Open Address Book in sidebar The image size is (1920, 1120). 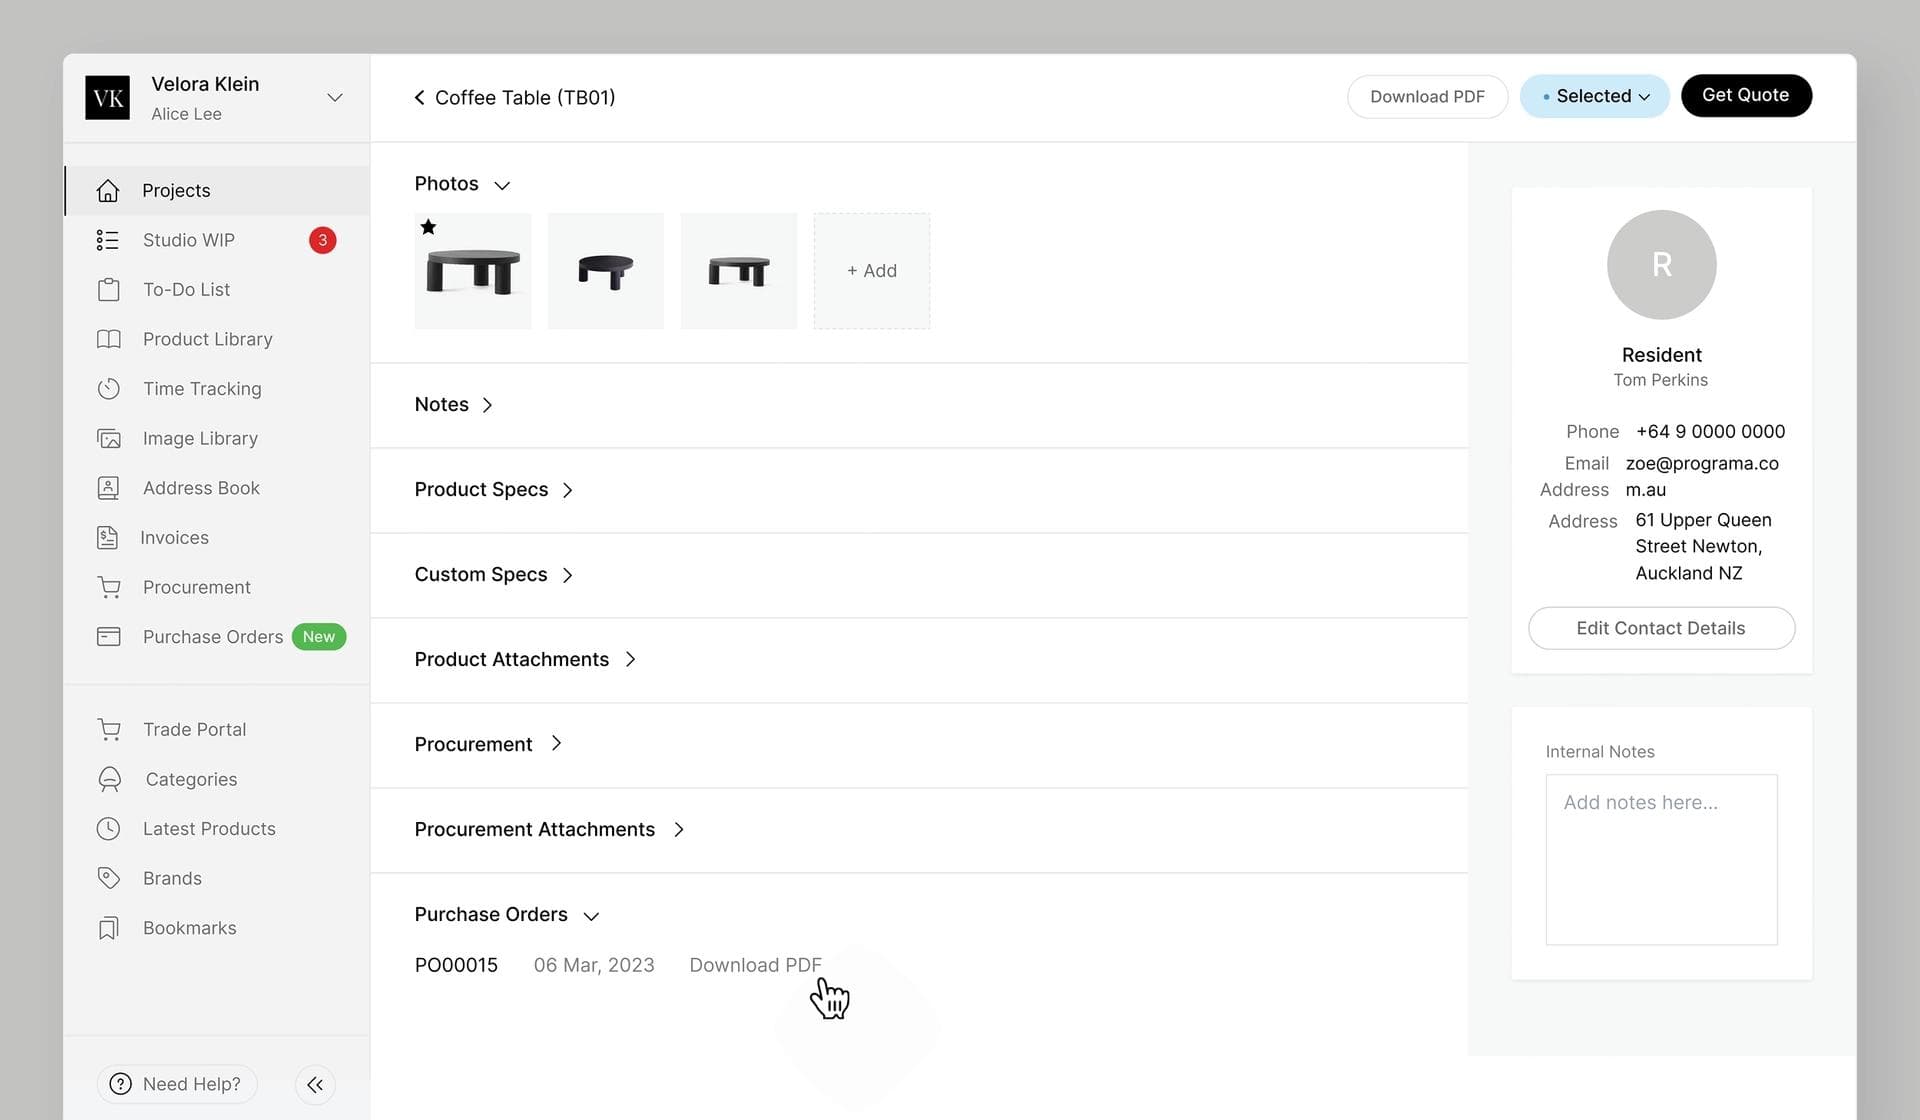[217, 488]
